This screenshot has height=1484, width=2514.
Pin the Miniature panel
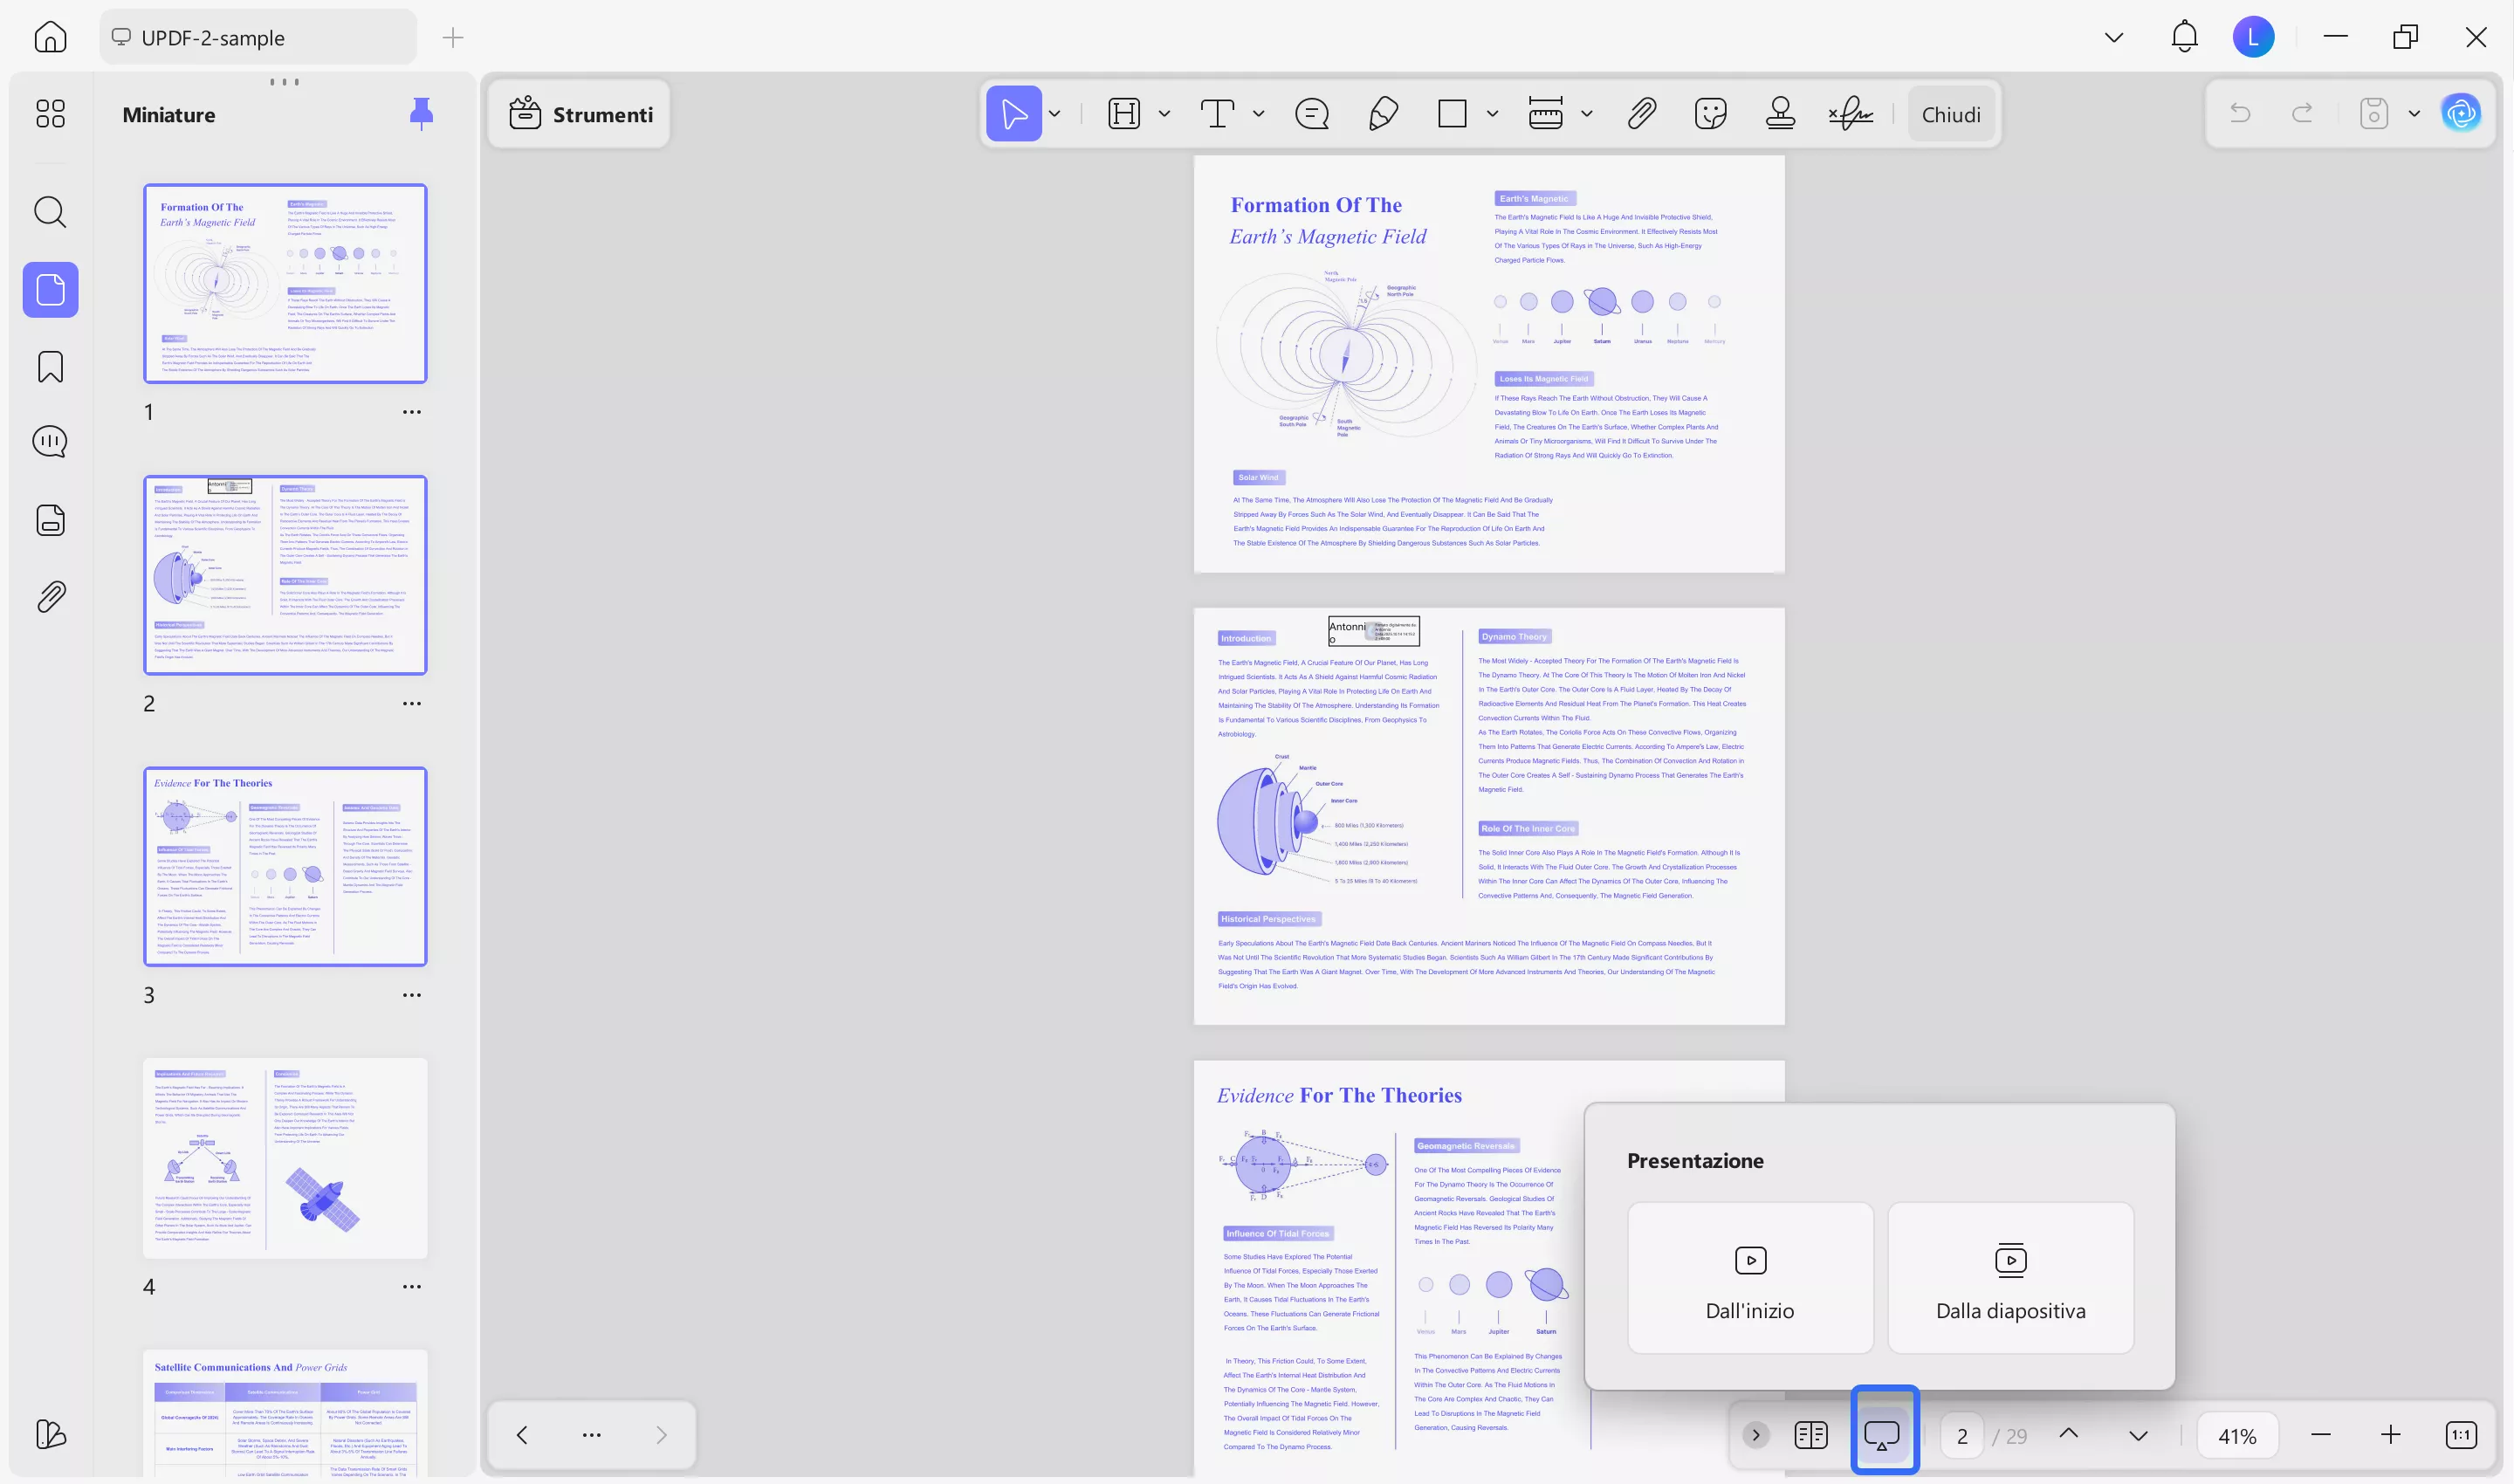421,113
